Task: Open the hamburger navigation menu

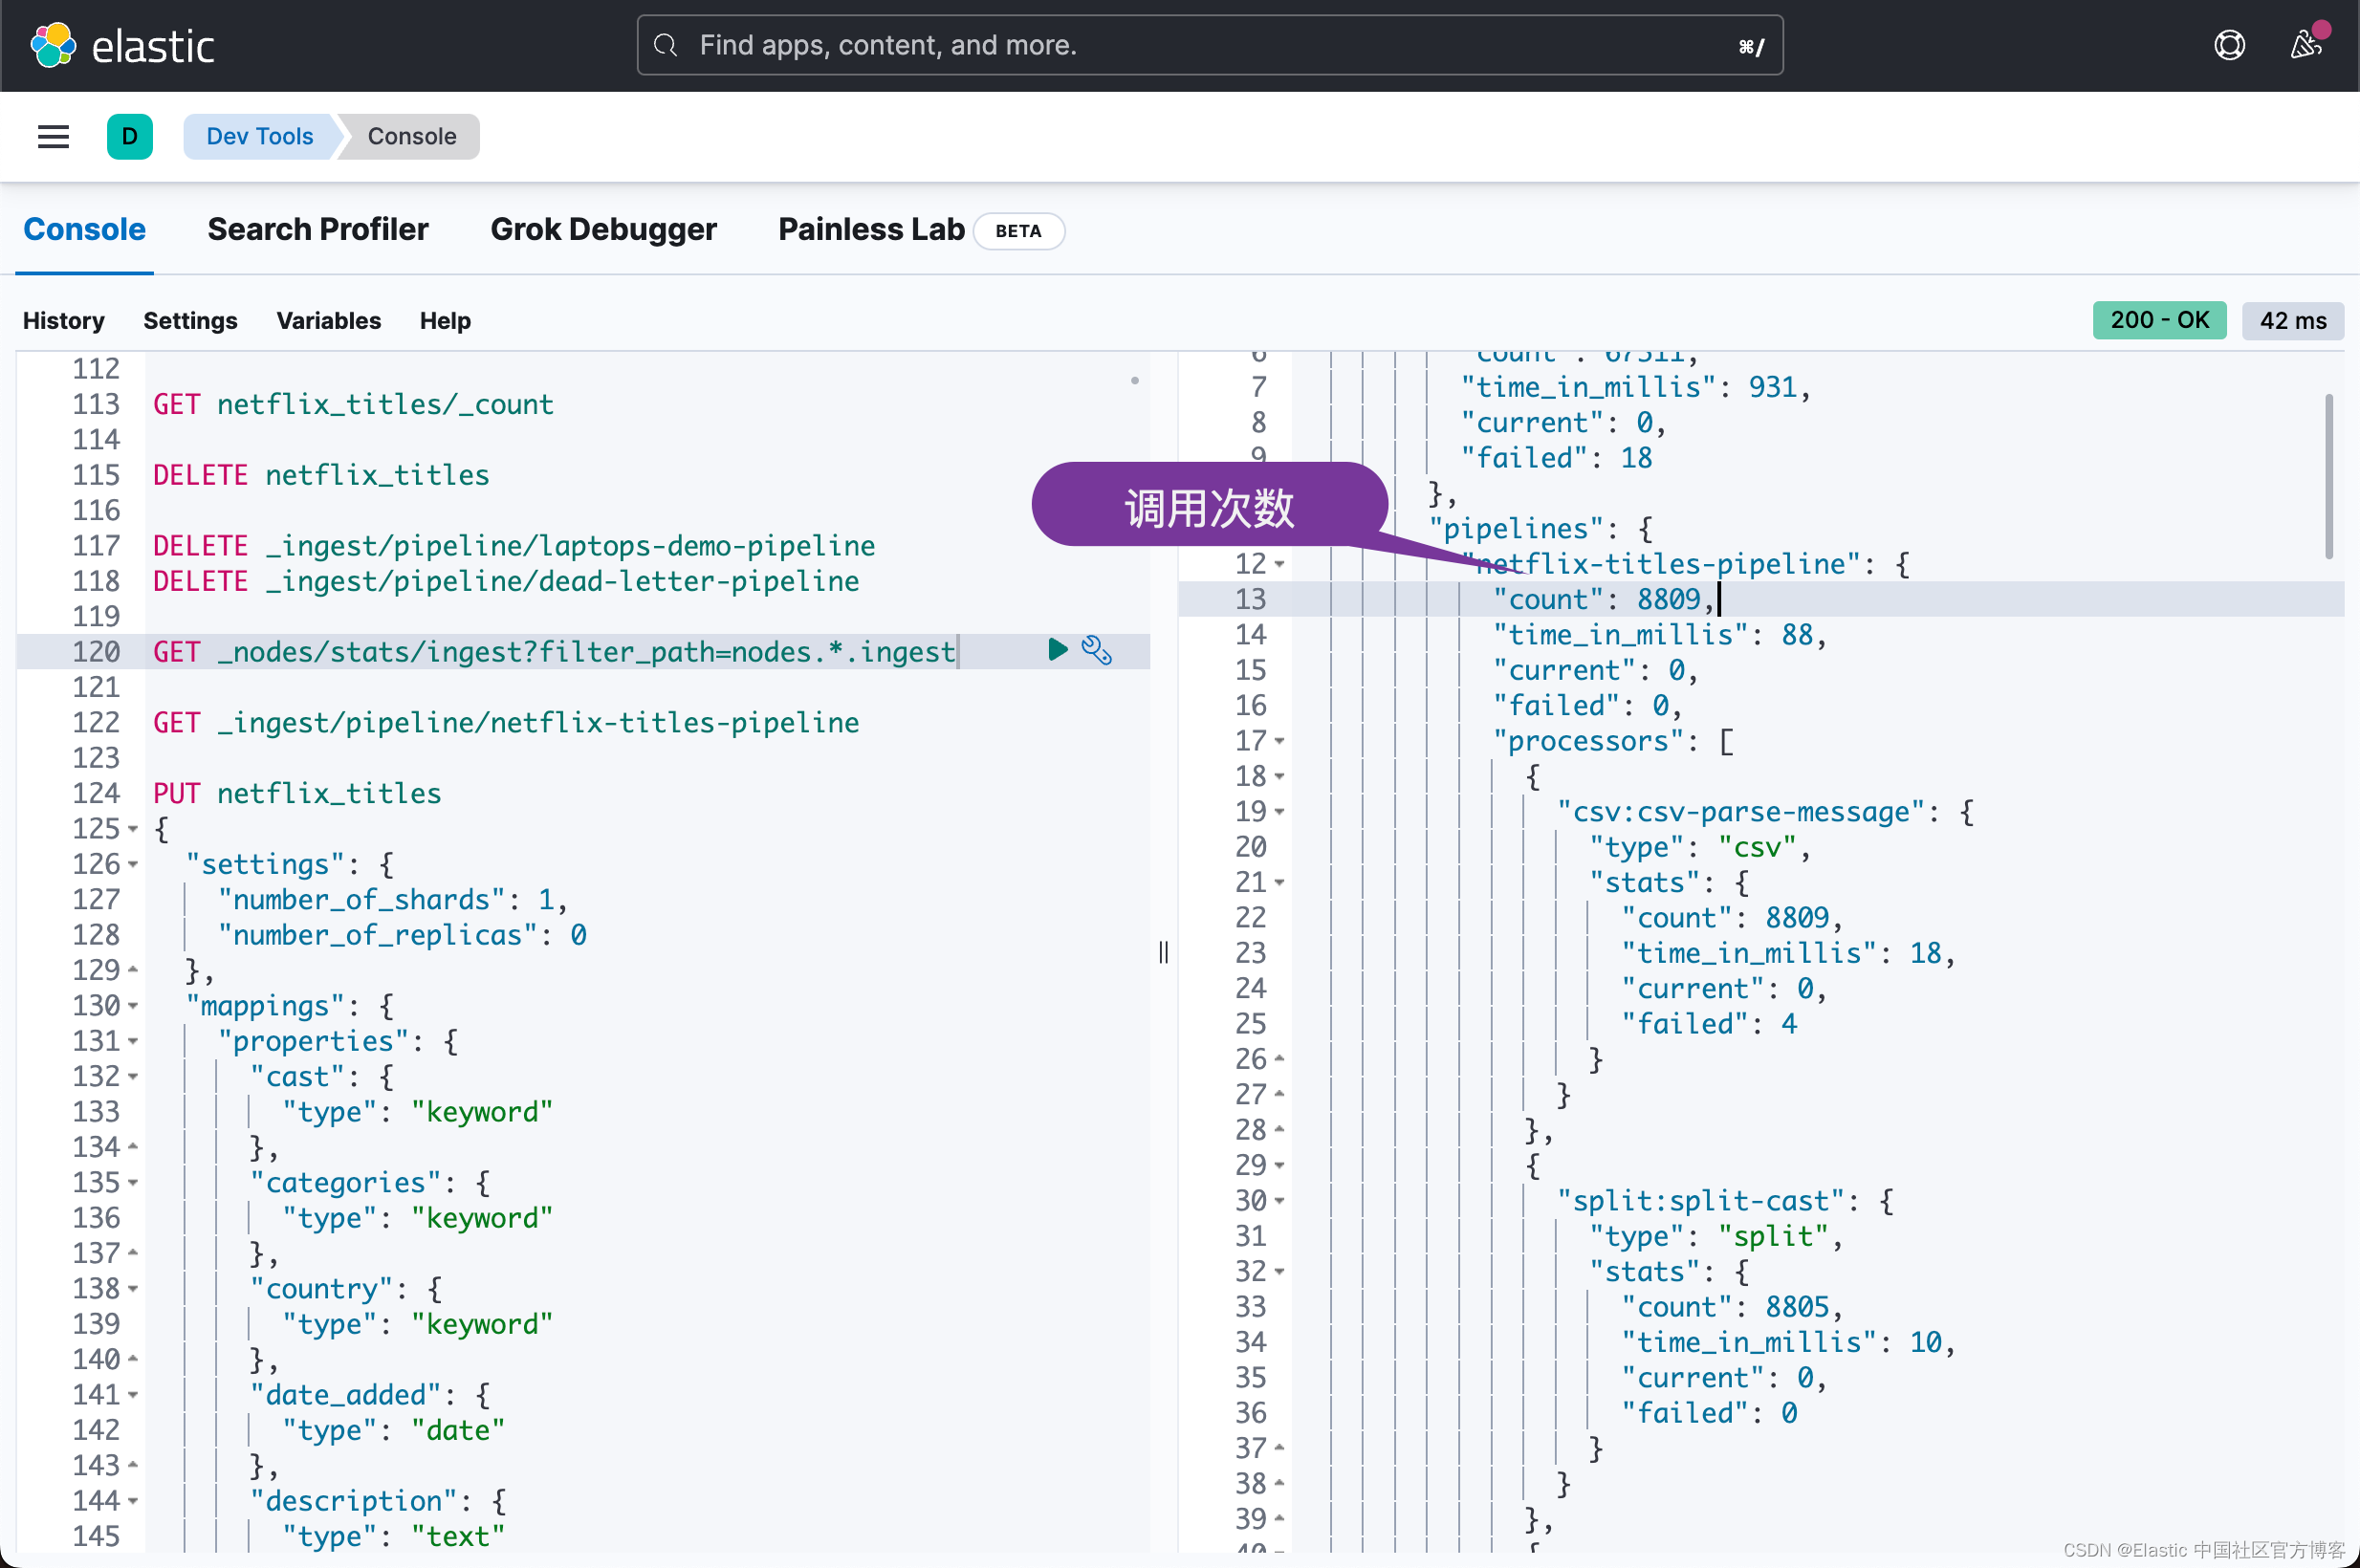Action: pos(53,136)
